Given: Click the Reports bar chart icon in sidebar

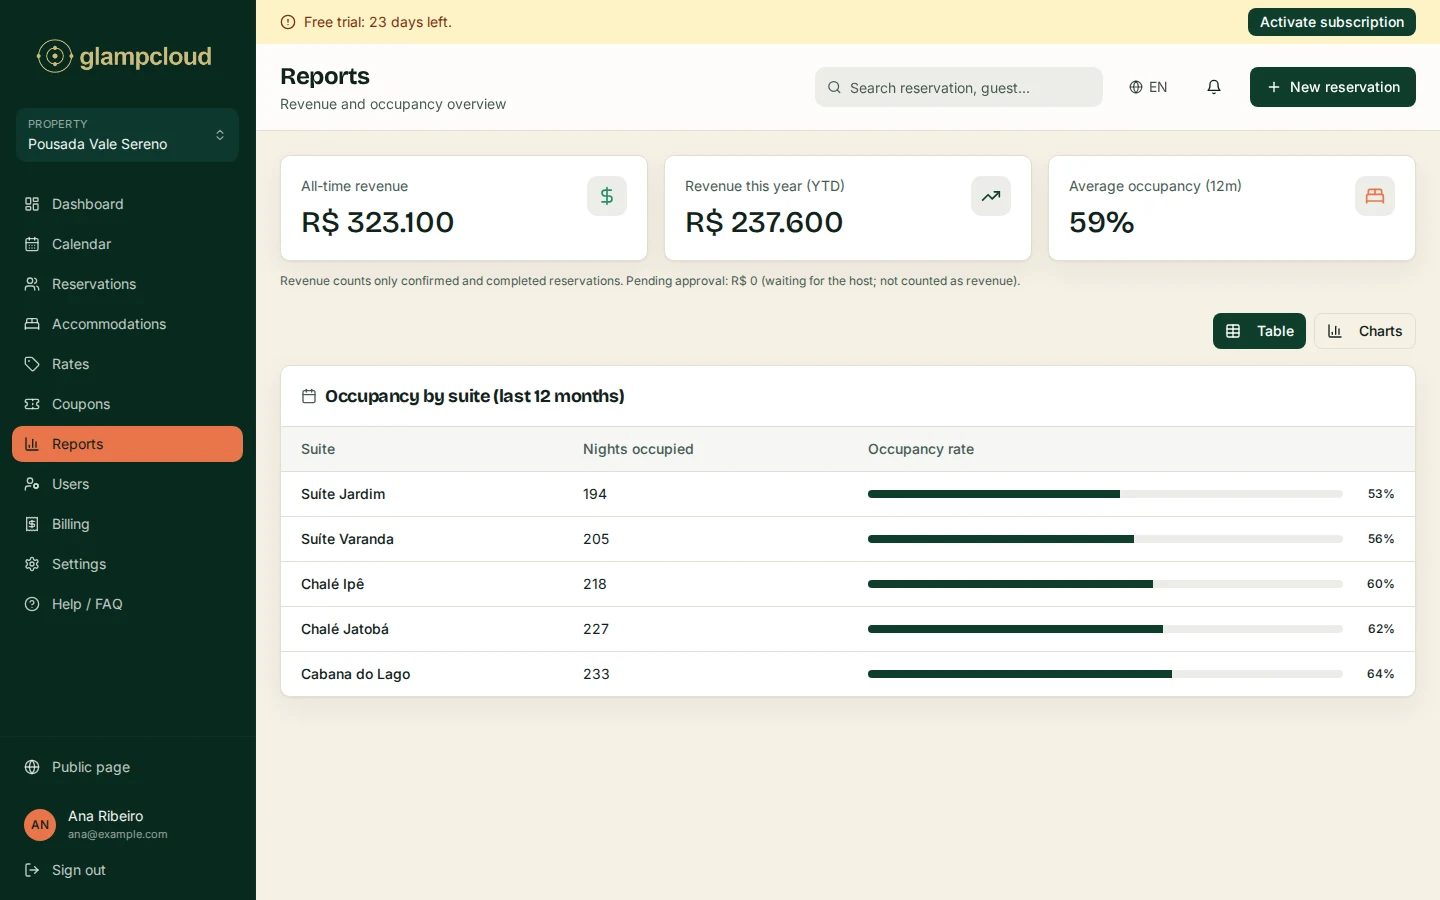Looking at the screenshot, I should 32,444.
